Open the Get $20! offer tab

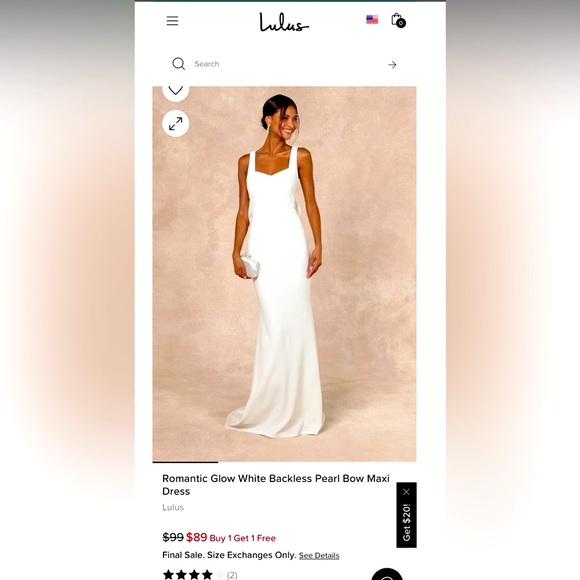click(407, 522)
